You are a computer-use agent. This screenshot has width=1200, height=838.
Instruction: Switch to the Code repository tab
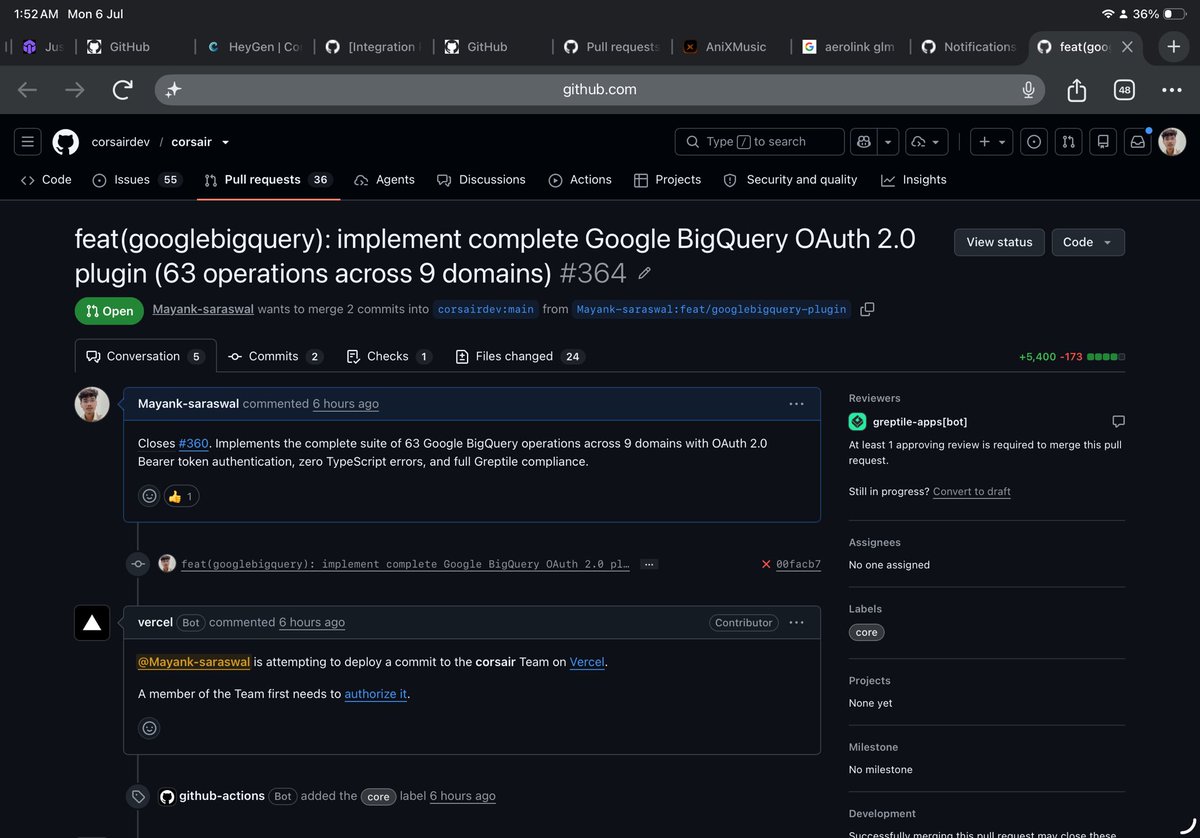pyautogui.click(x=46, y=180)
